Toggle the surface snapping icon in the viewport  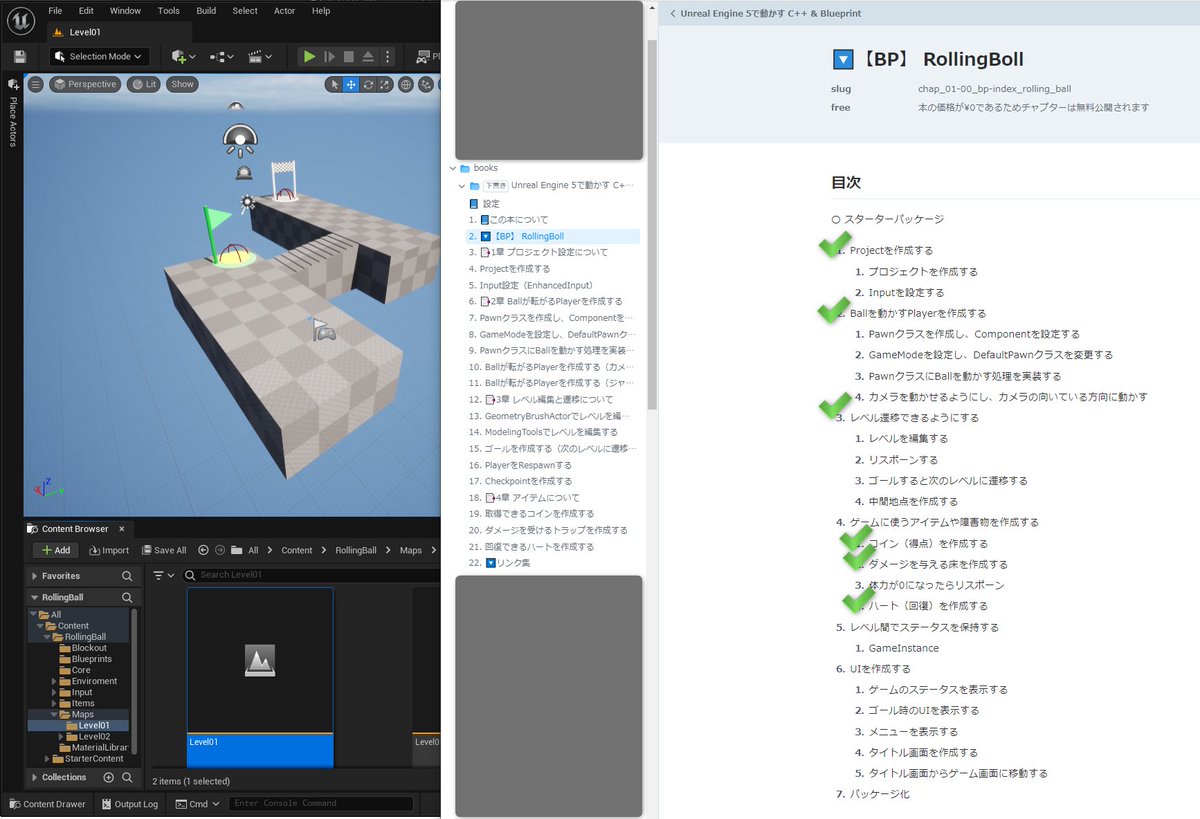click(428, 84)
